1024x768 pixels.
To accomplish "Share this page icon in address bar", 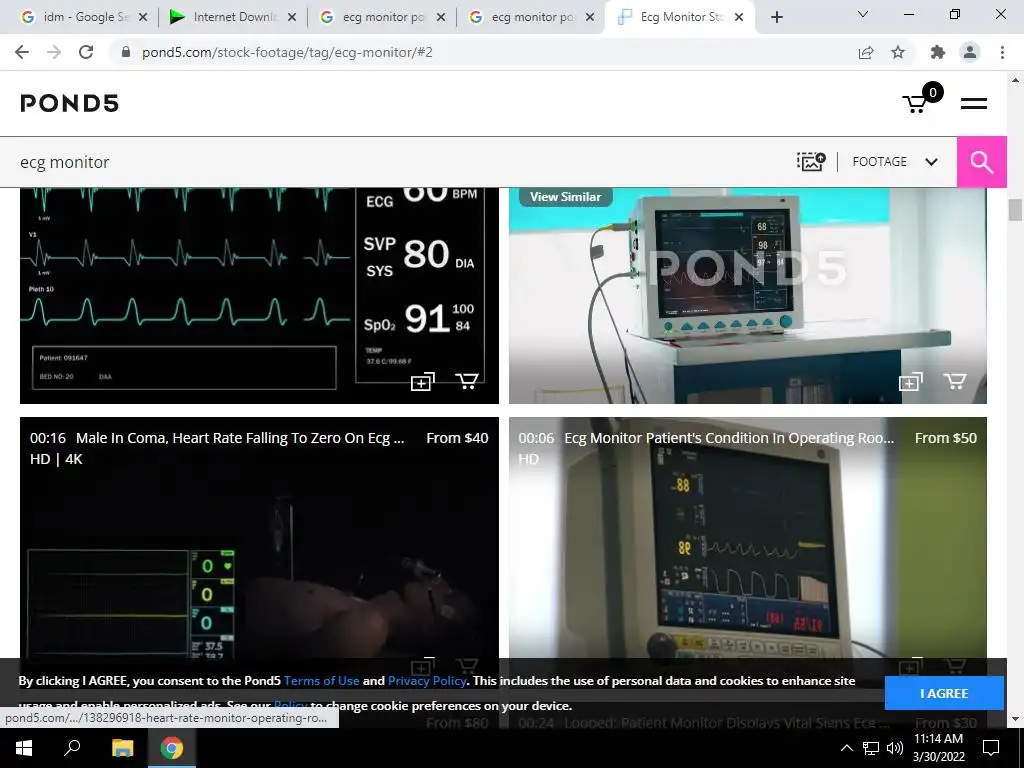I will 866,52.
